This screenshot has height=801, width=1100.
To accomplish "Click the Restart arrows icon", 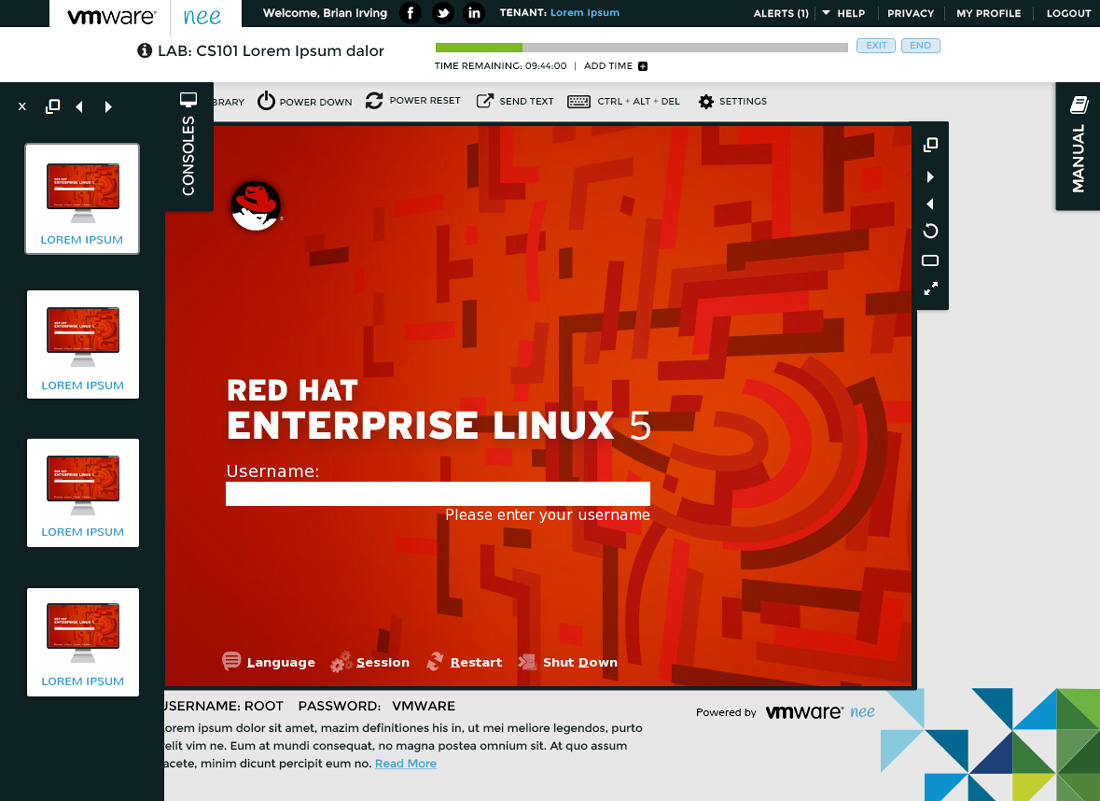I will coord(435,661).
